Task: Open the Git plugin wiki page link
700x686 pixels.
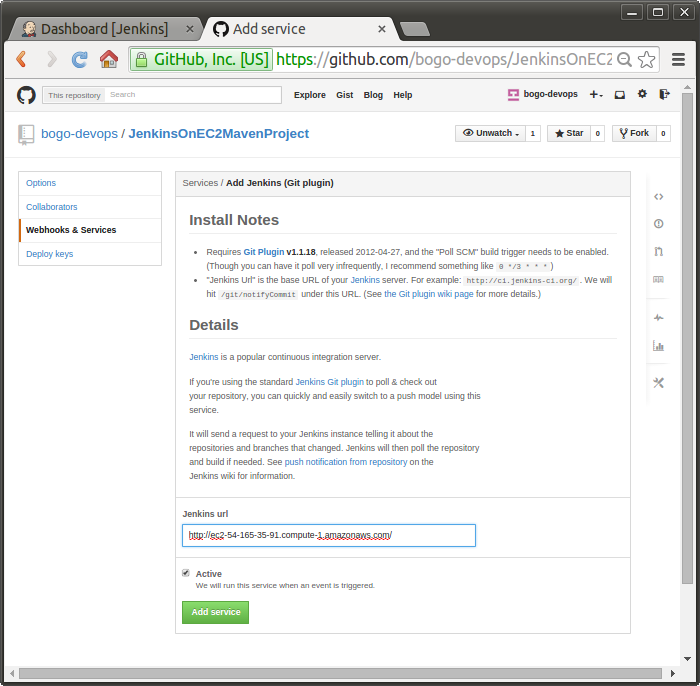Action: click(x=429, y=294)
